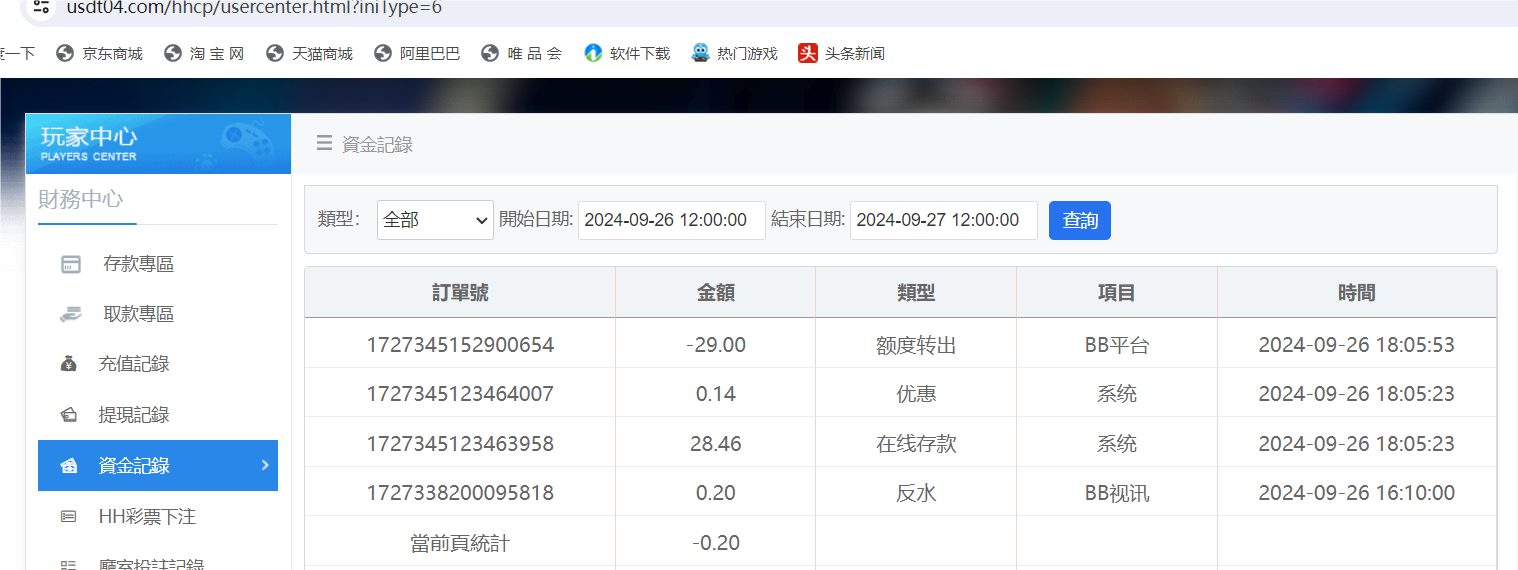Click the 存款專區 card icon
The height and width of the screenshot is (570, 1518).
tap(70, 265)
